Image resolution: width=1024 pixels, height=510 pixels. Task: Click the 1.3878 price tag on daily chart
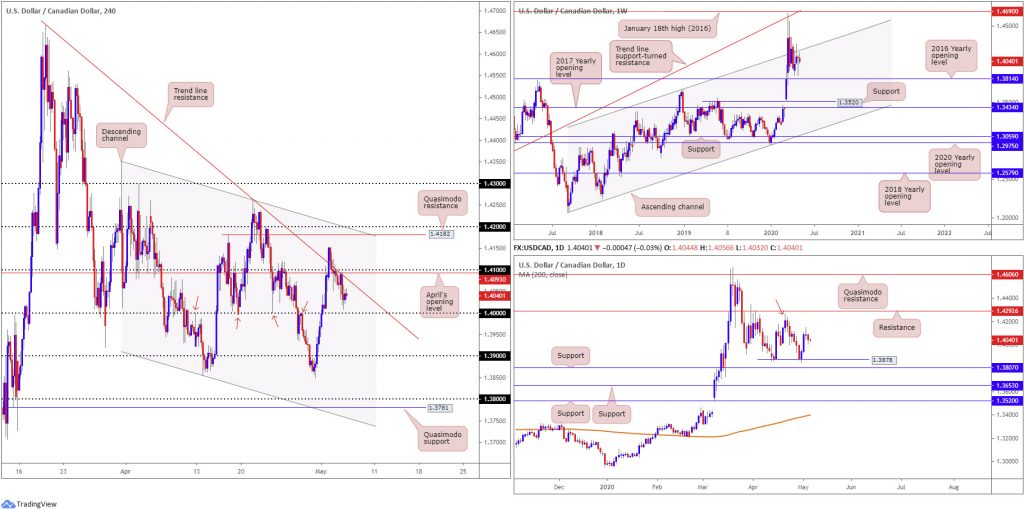pos(882,359)
